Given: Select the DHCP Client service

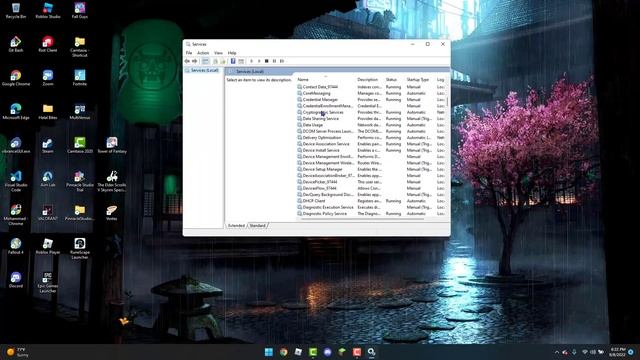Looking at the screenshot, I should (370, 201).
